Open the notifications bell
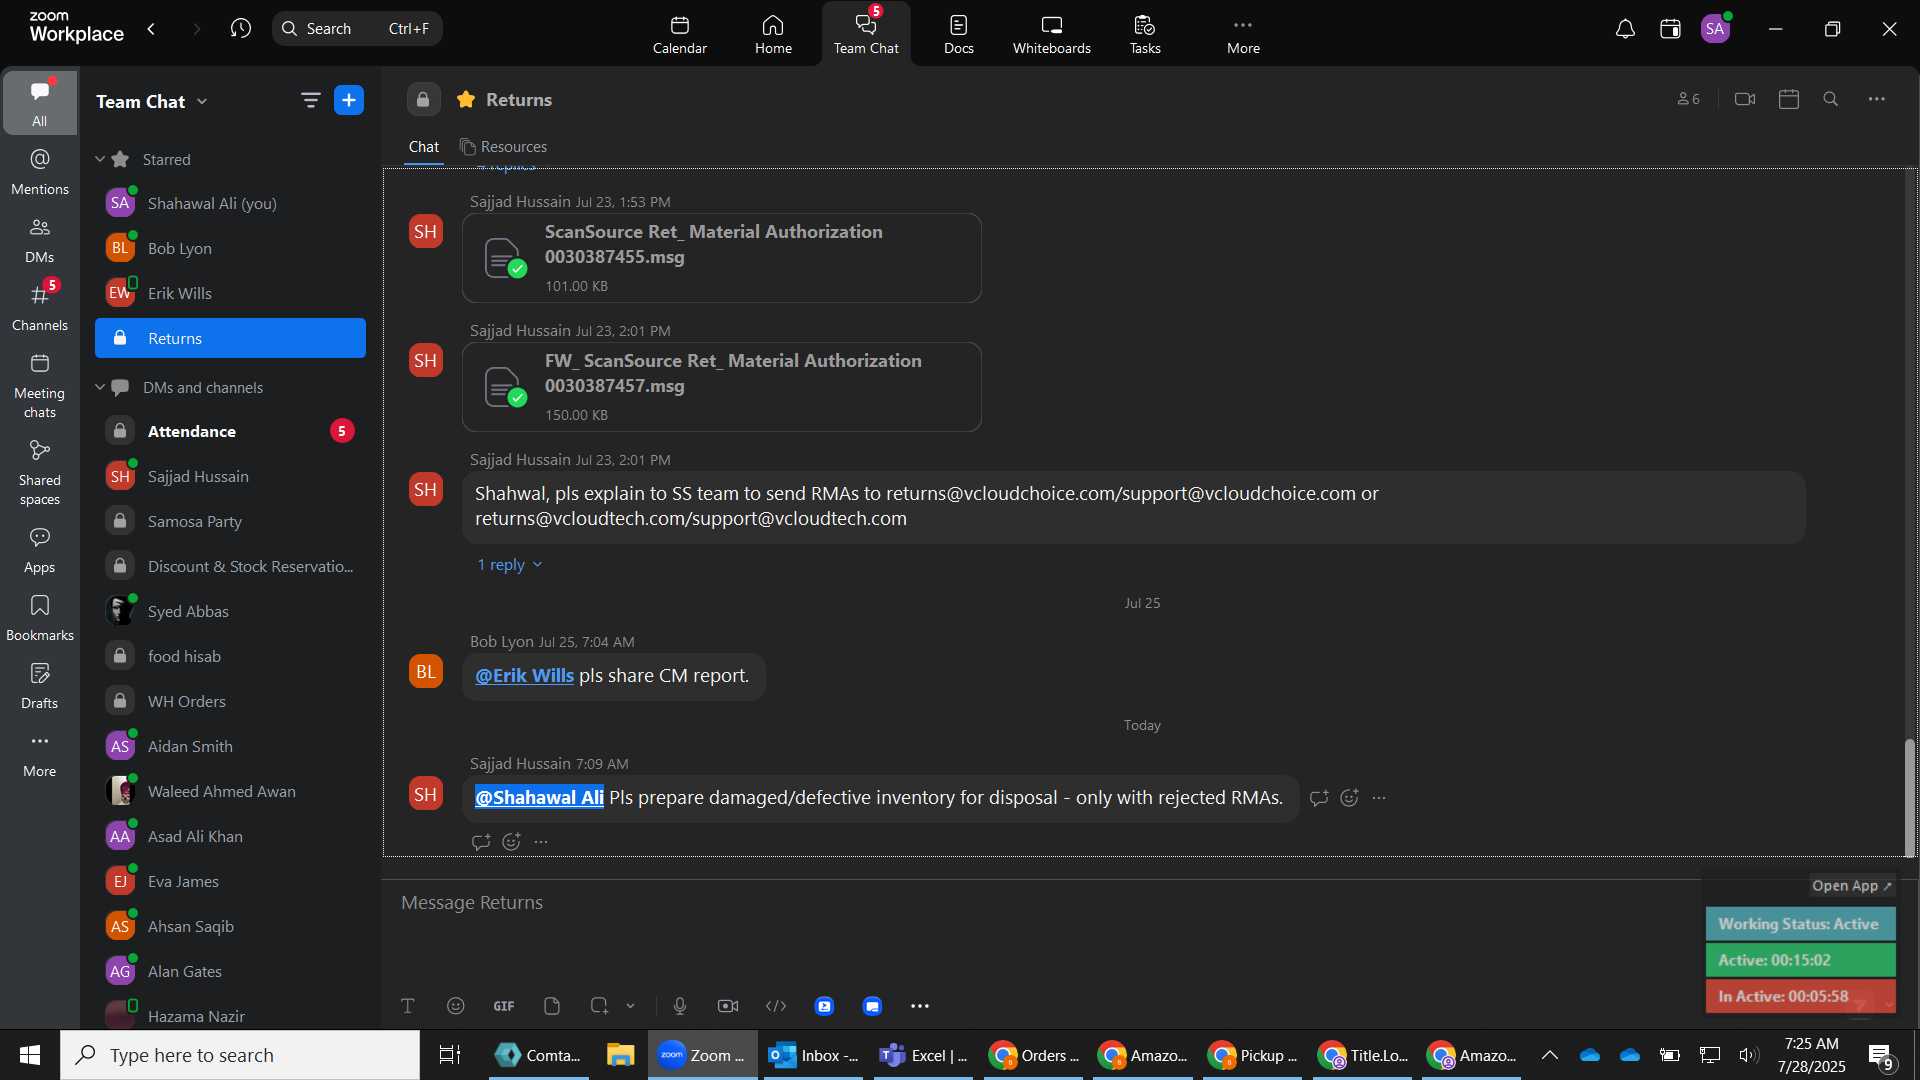Screen dimensions: 1920x1080 1625,29
